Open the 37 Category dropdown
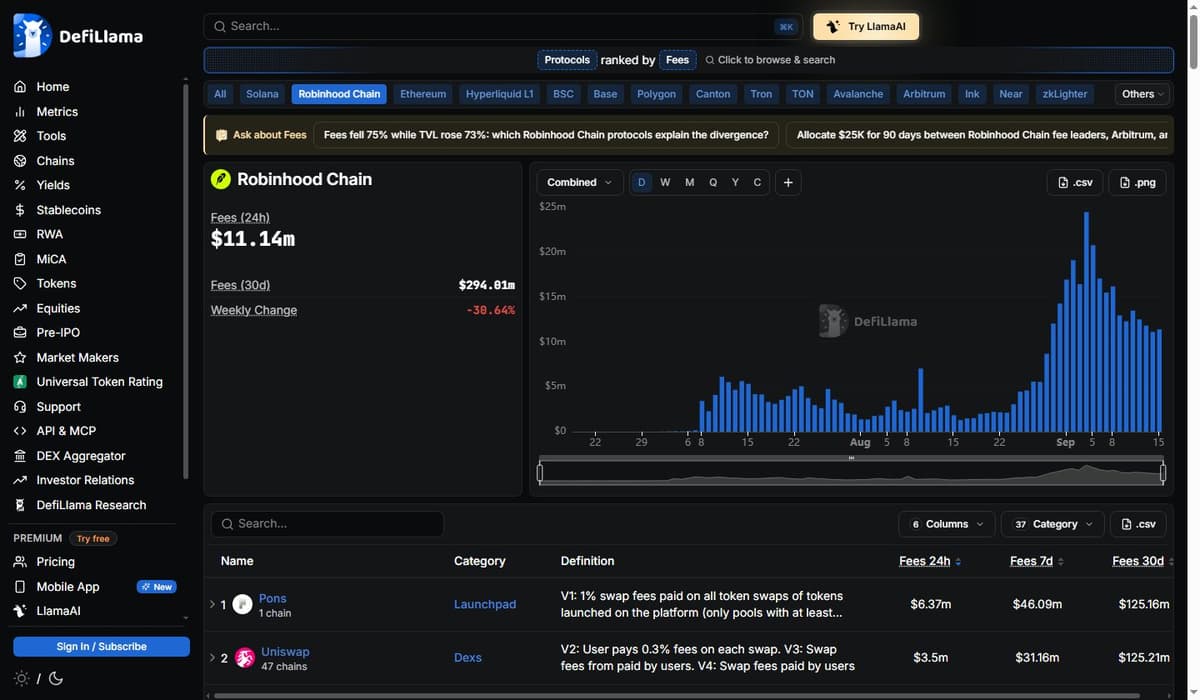Viewport: 1200px width, 700px height. click(x=1052, y=524)
